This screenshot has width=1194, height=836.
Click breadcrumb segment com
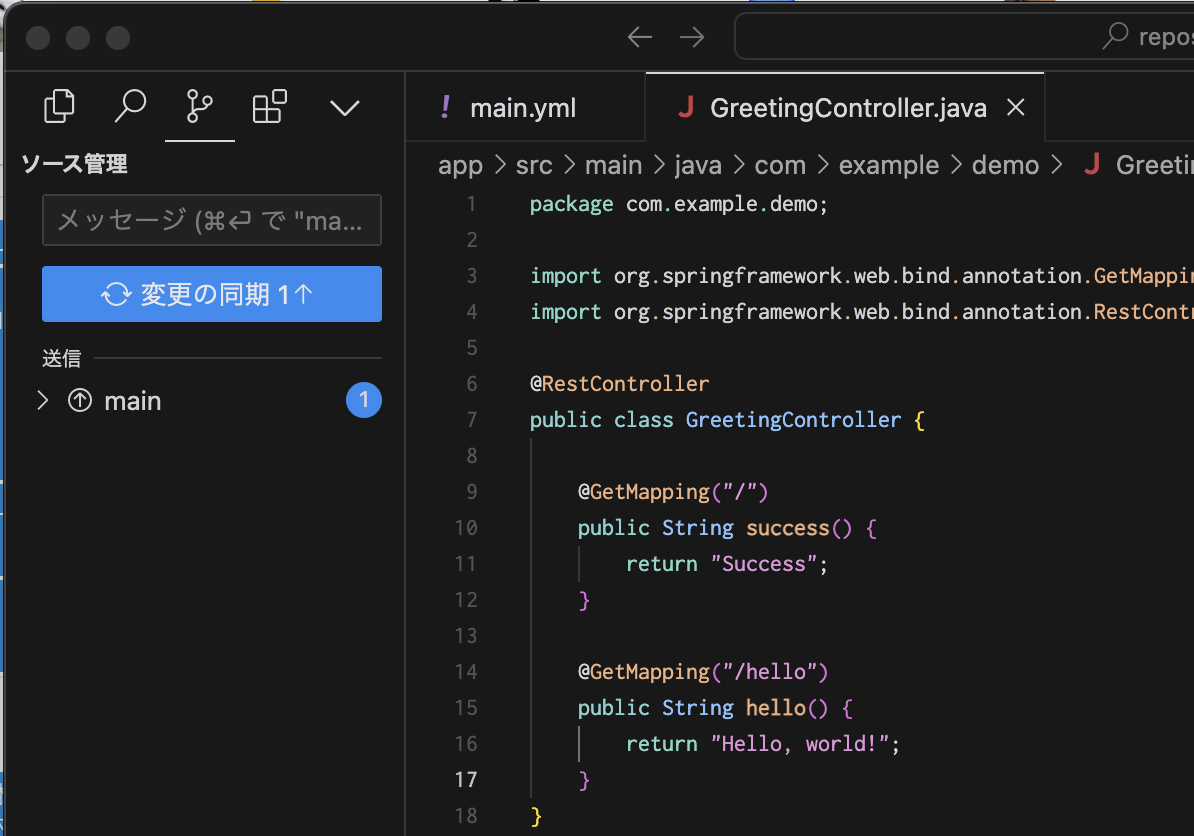[780, 165]
